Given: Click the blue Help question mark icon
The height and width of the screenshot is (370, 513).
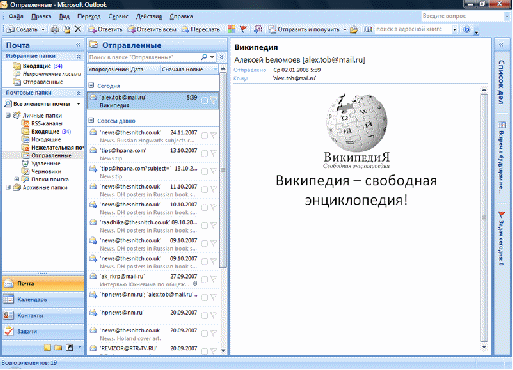Looking at the screenshot, I should click(466, 30).
